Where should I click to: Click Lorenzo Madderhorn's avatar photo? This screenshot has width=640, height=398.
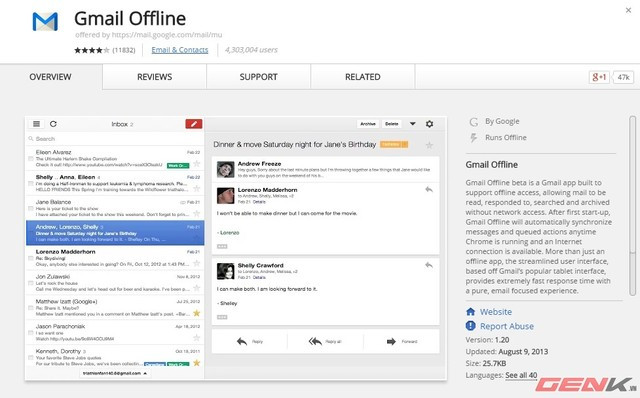coord(225,196)
